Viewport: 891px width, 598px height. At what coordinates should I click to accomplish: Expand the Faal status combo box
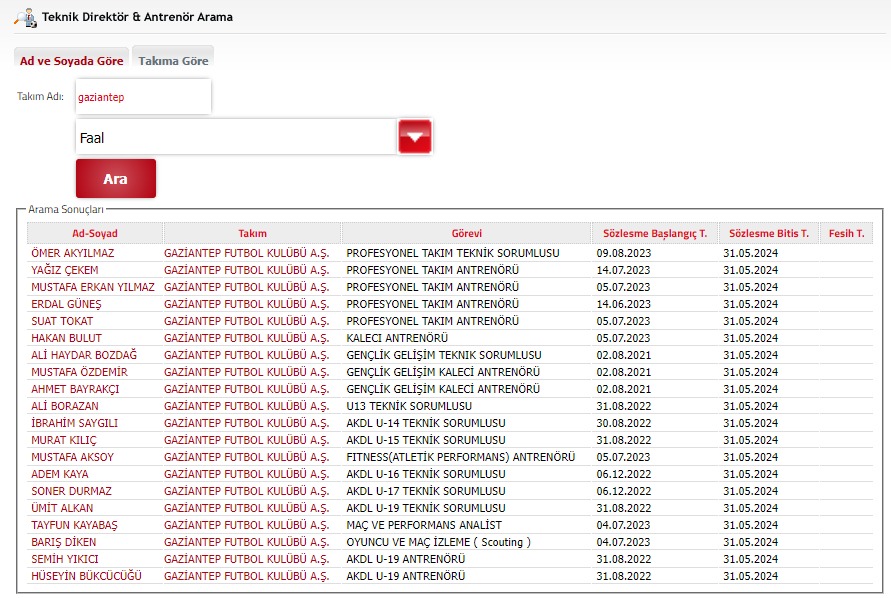pyautogui.click(x=236, y=138)
